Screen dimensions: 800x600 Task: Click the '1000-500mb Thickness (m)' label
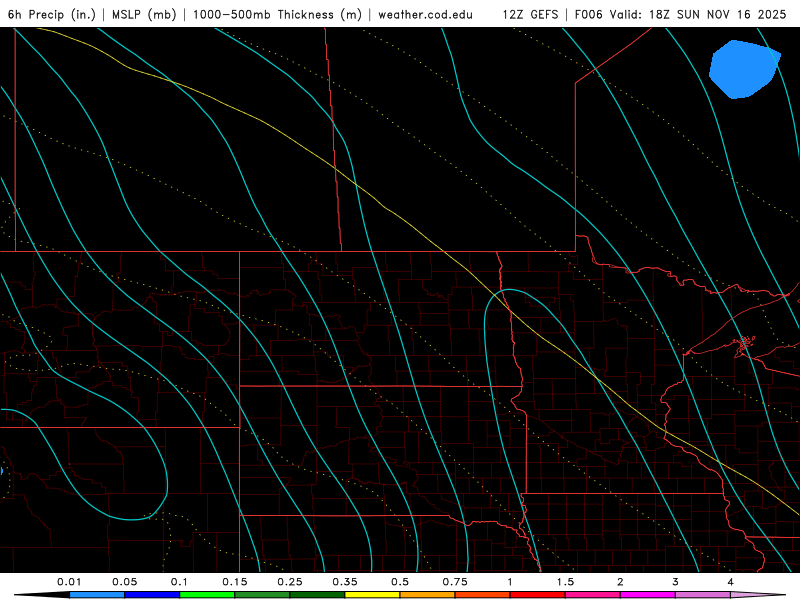coord(277,14)
